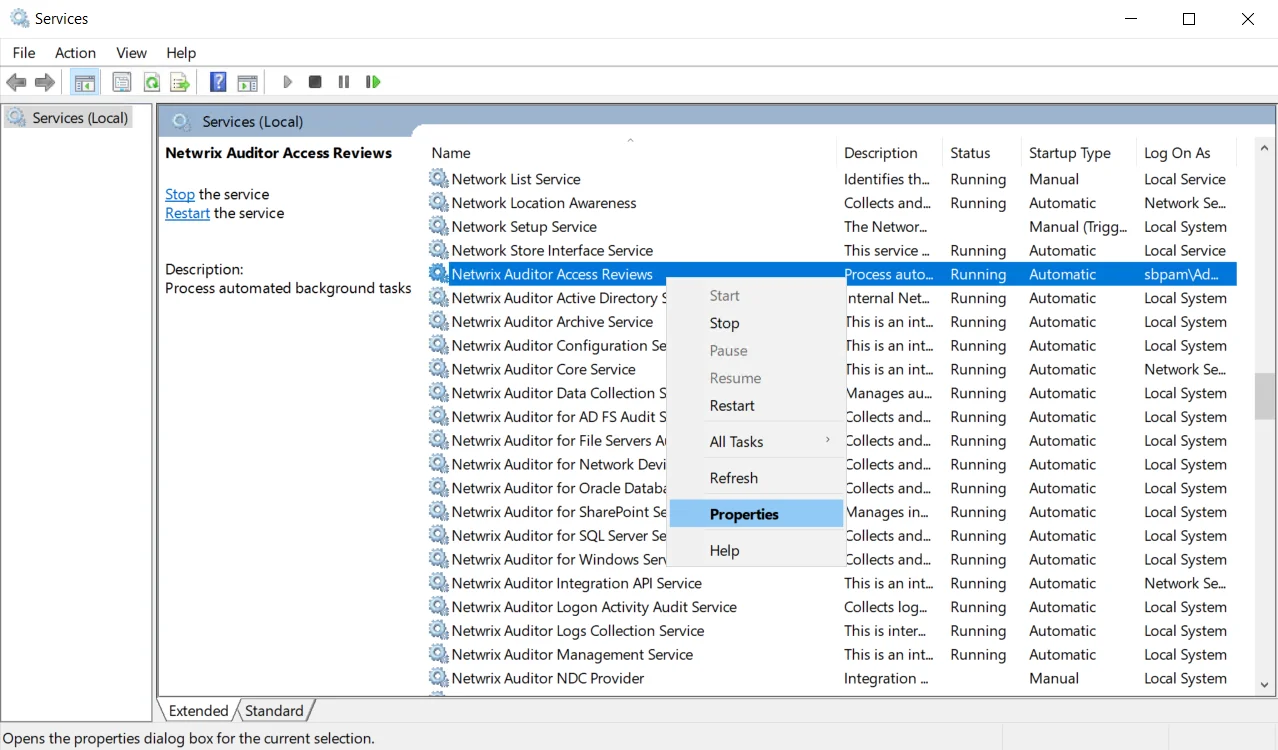1278x750 pixels.
Task: Choose Restart in the context menu
Action: point(755,405)
